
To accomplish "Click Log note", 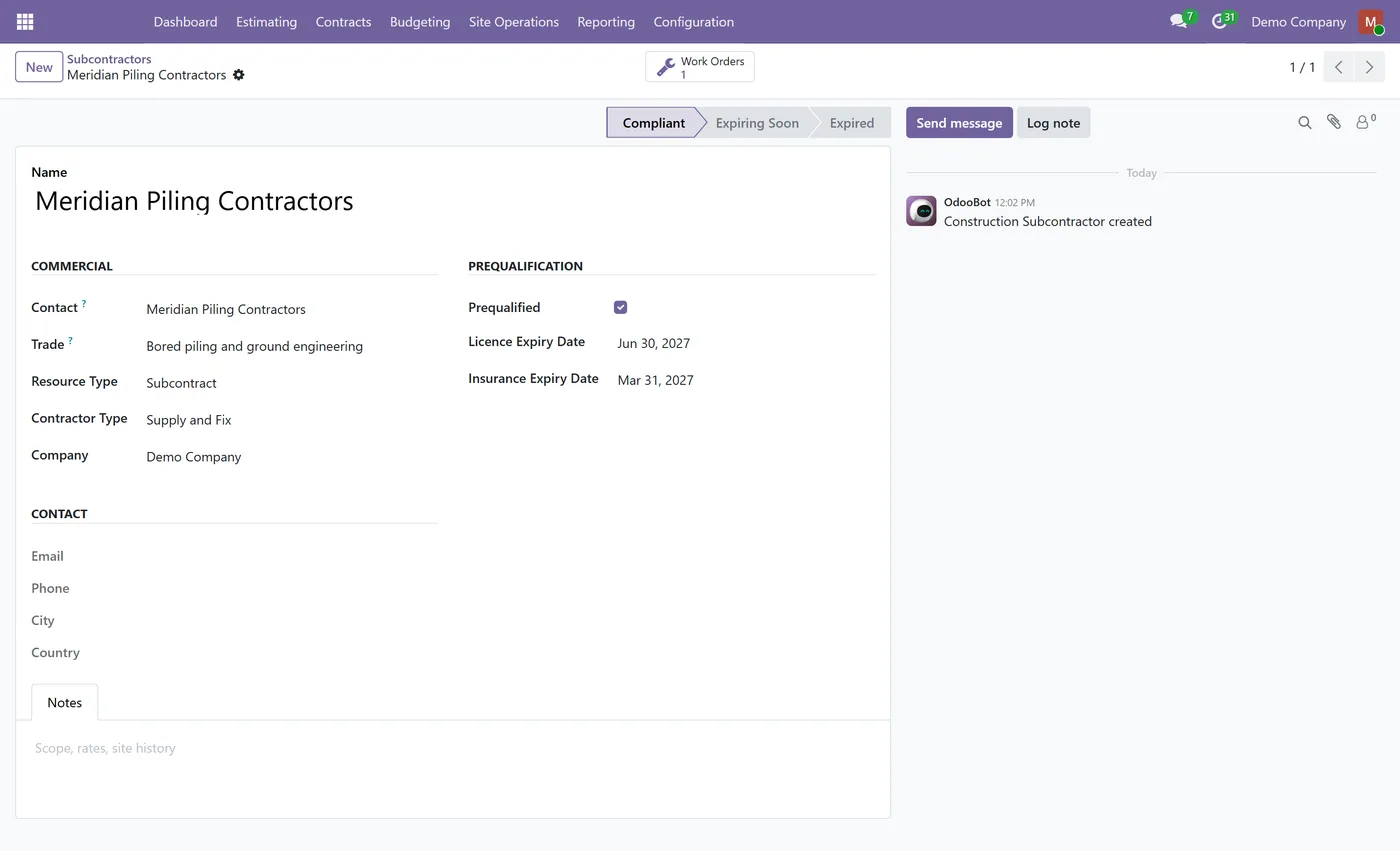I will pos(1053,123).
